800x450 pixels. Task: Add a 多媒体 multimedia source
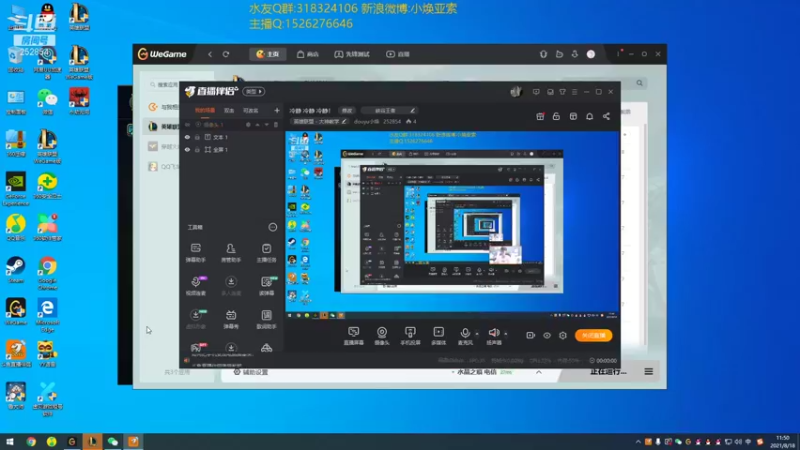(438, 336)
